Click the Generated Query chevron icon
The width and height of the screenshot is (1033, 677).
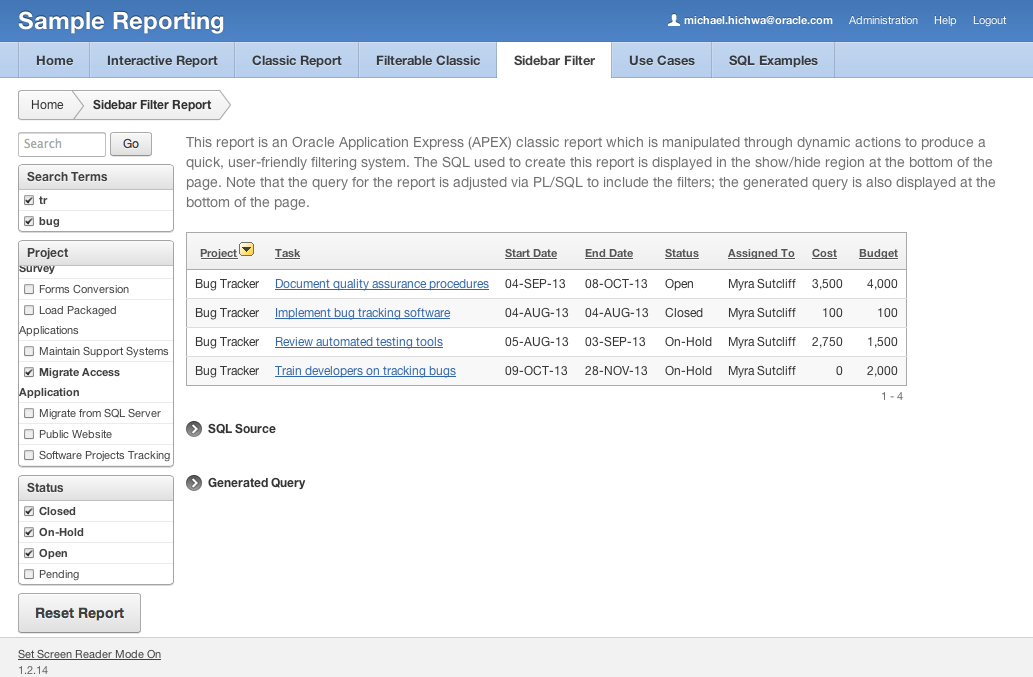[x=193, y=482]
